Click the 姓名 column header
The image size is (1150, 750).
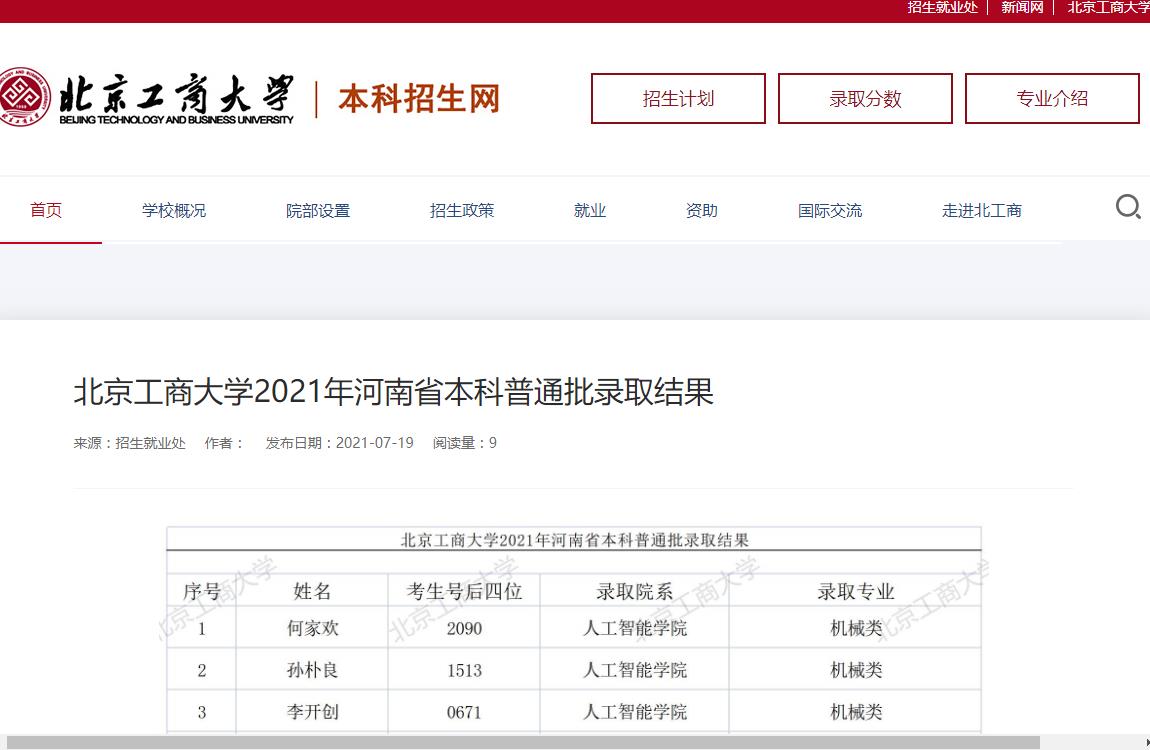coord(312,591)
